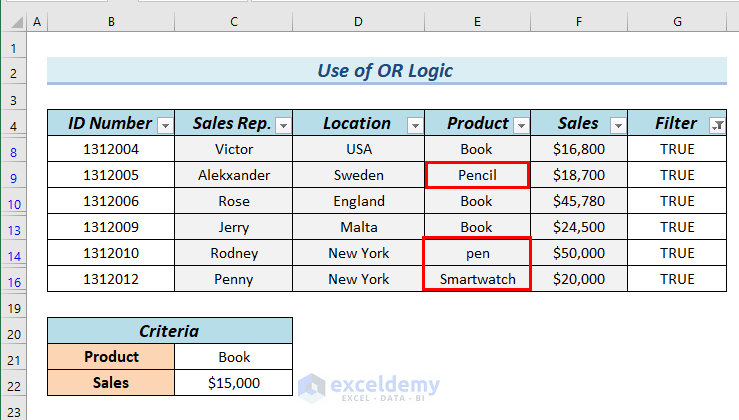Viewport: 739px width, 420px height.
Task: Select the Criteria header cell
Action: tap(169, 331)
